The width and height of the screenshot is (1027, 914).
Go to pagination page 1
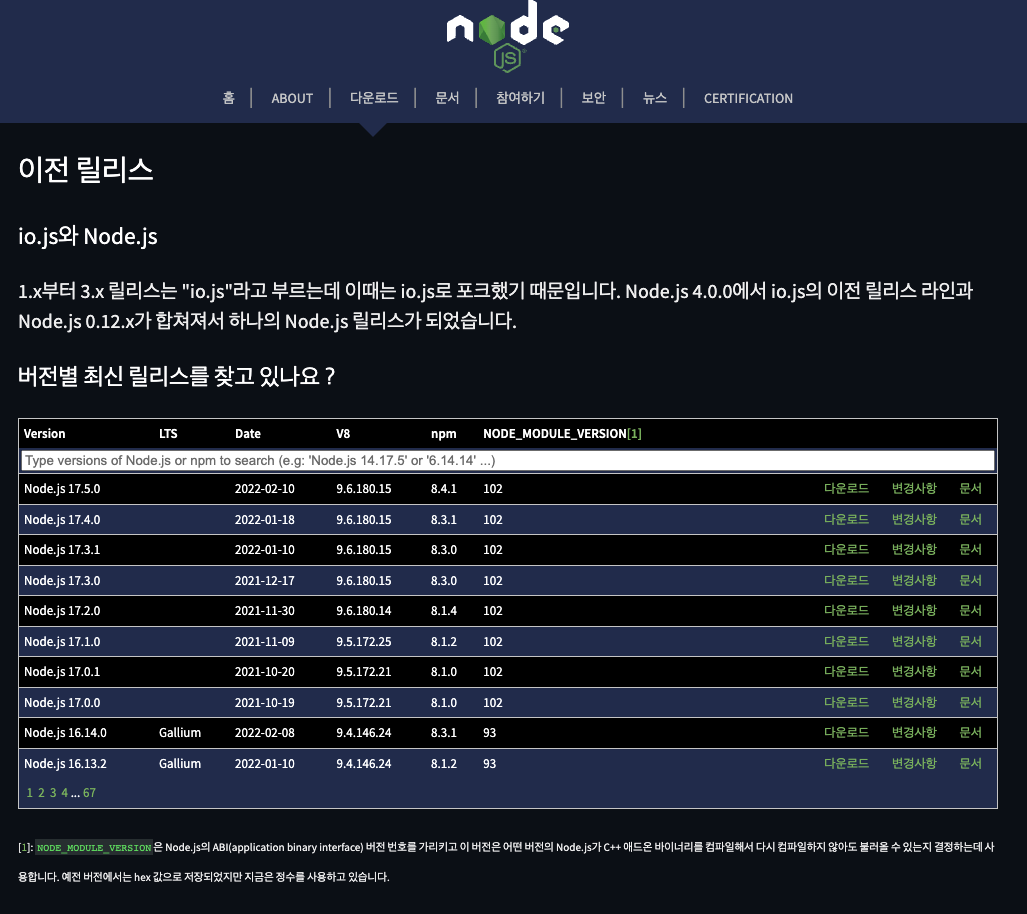point(29,793)
